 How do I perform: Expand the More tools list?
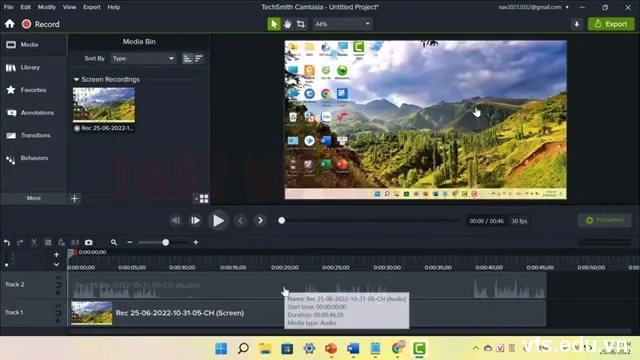pos(33,198)
